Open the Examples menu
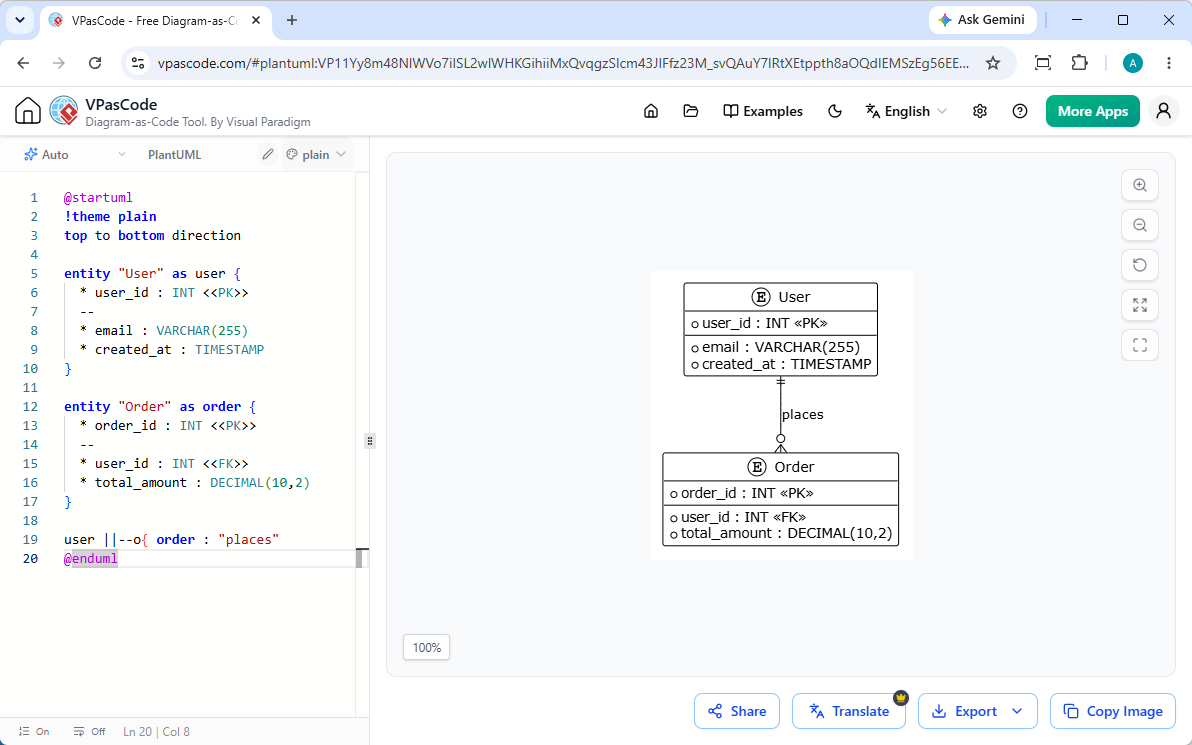This screenshot has height=745, width=1192. [762, 111]
